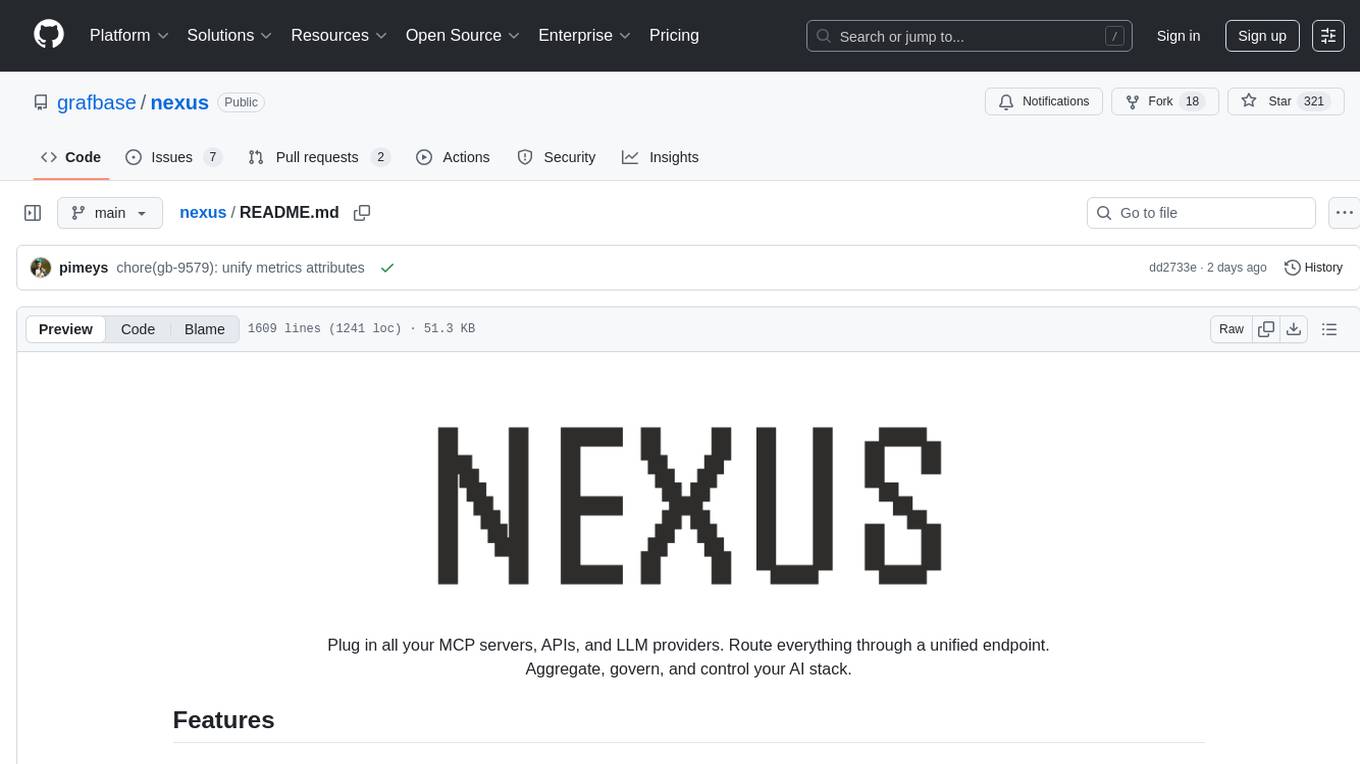
Task: View the file History
Action: [1313, 268]
